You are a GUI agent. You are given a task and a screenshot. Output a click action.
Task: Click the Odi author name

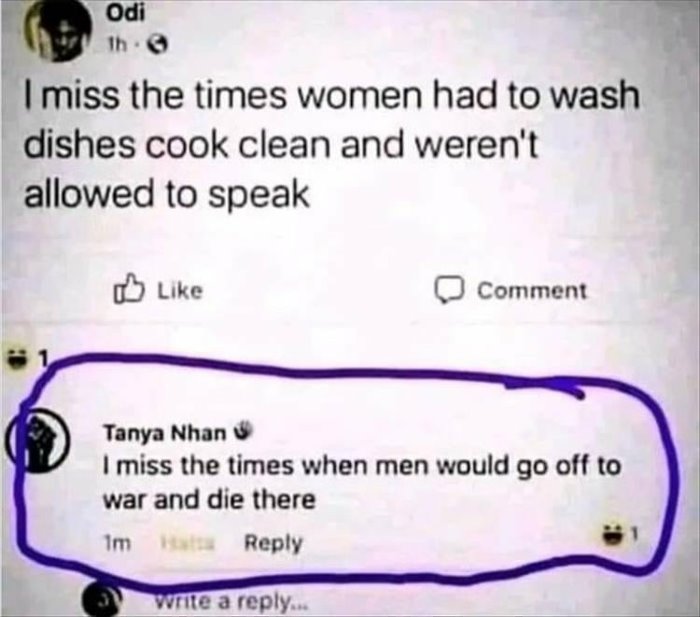click(x=125, y=13)
